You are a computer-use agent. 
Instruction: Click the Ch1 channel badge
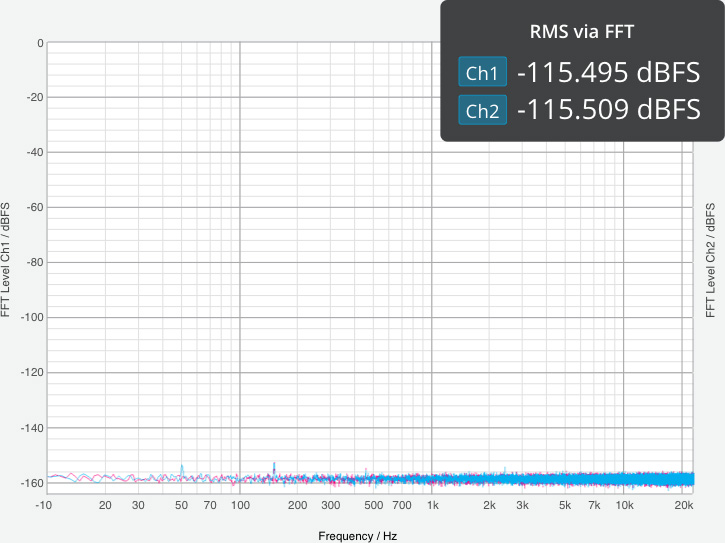click(482, 73)
